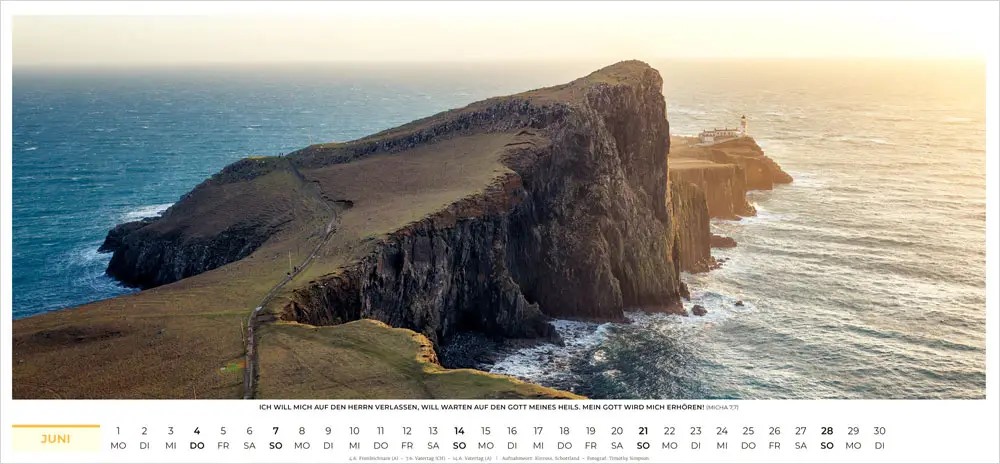Viewport: 1000px width, 464px height.
Task: Select day 23 DI in calendar strip
Action: [696, 438]
